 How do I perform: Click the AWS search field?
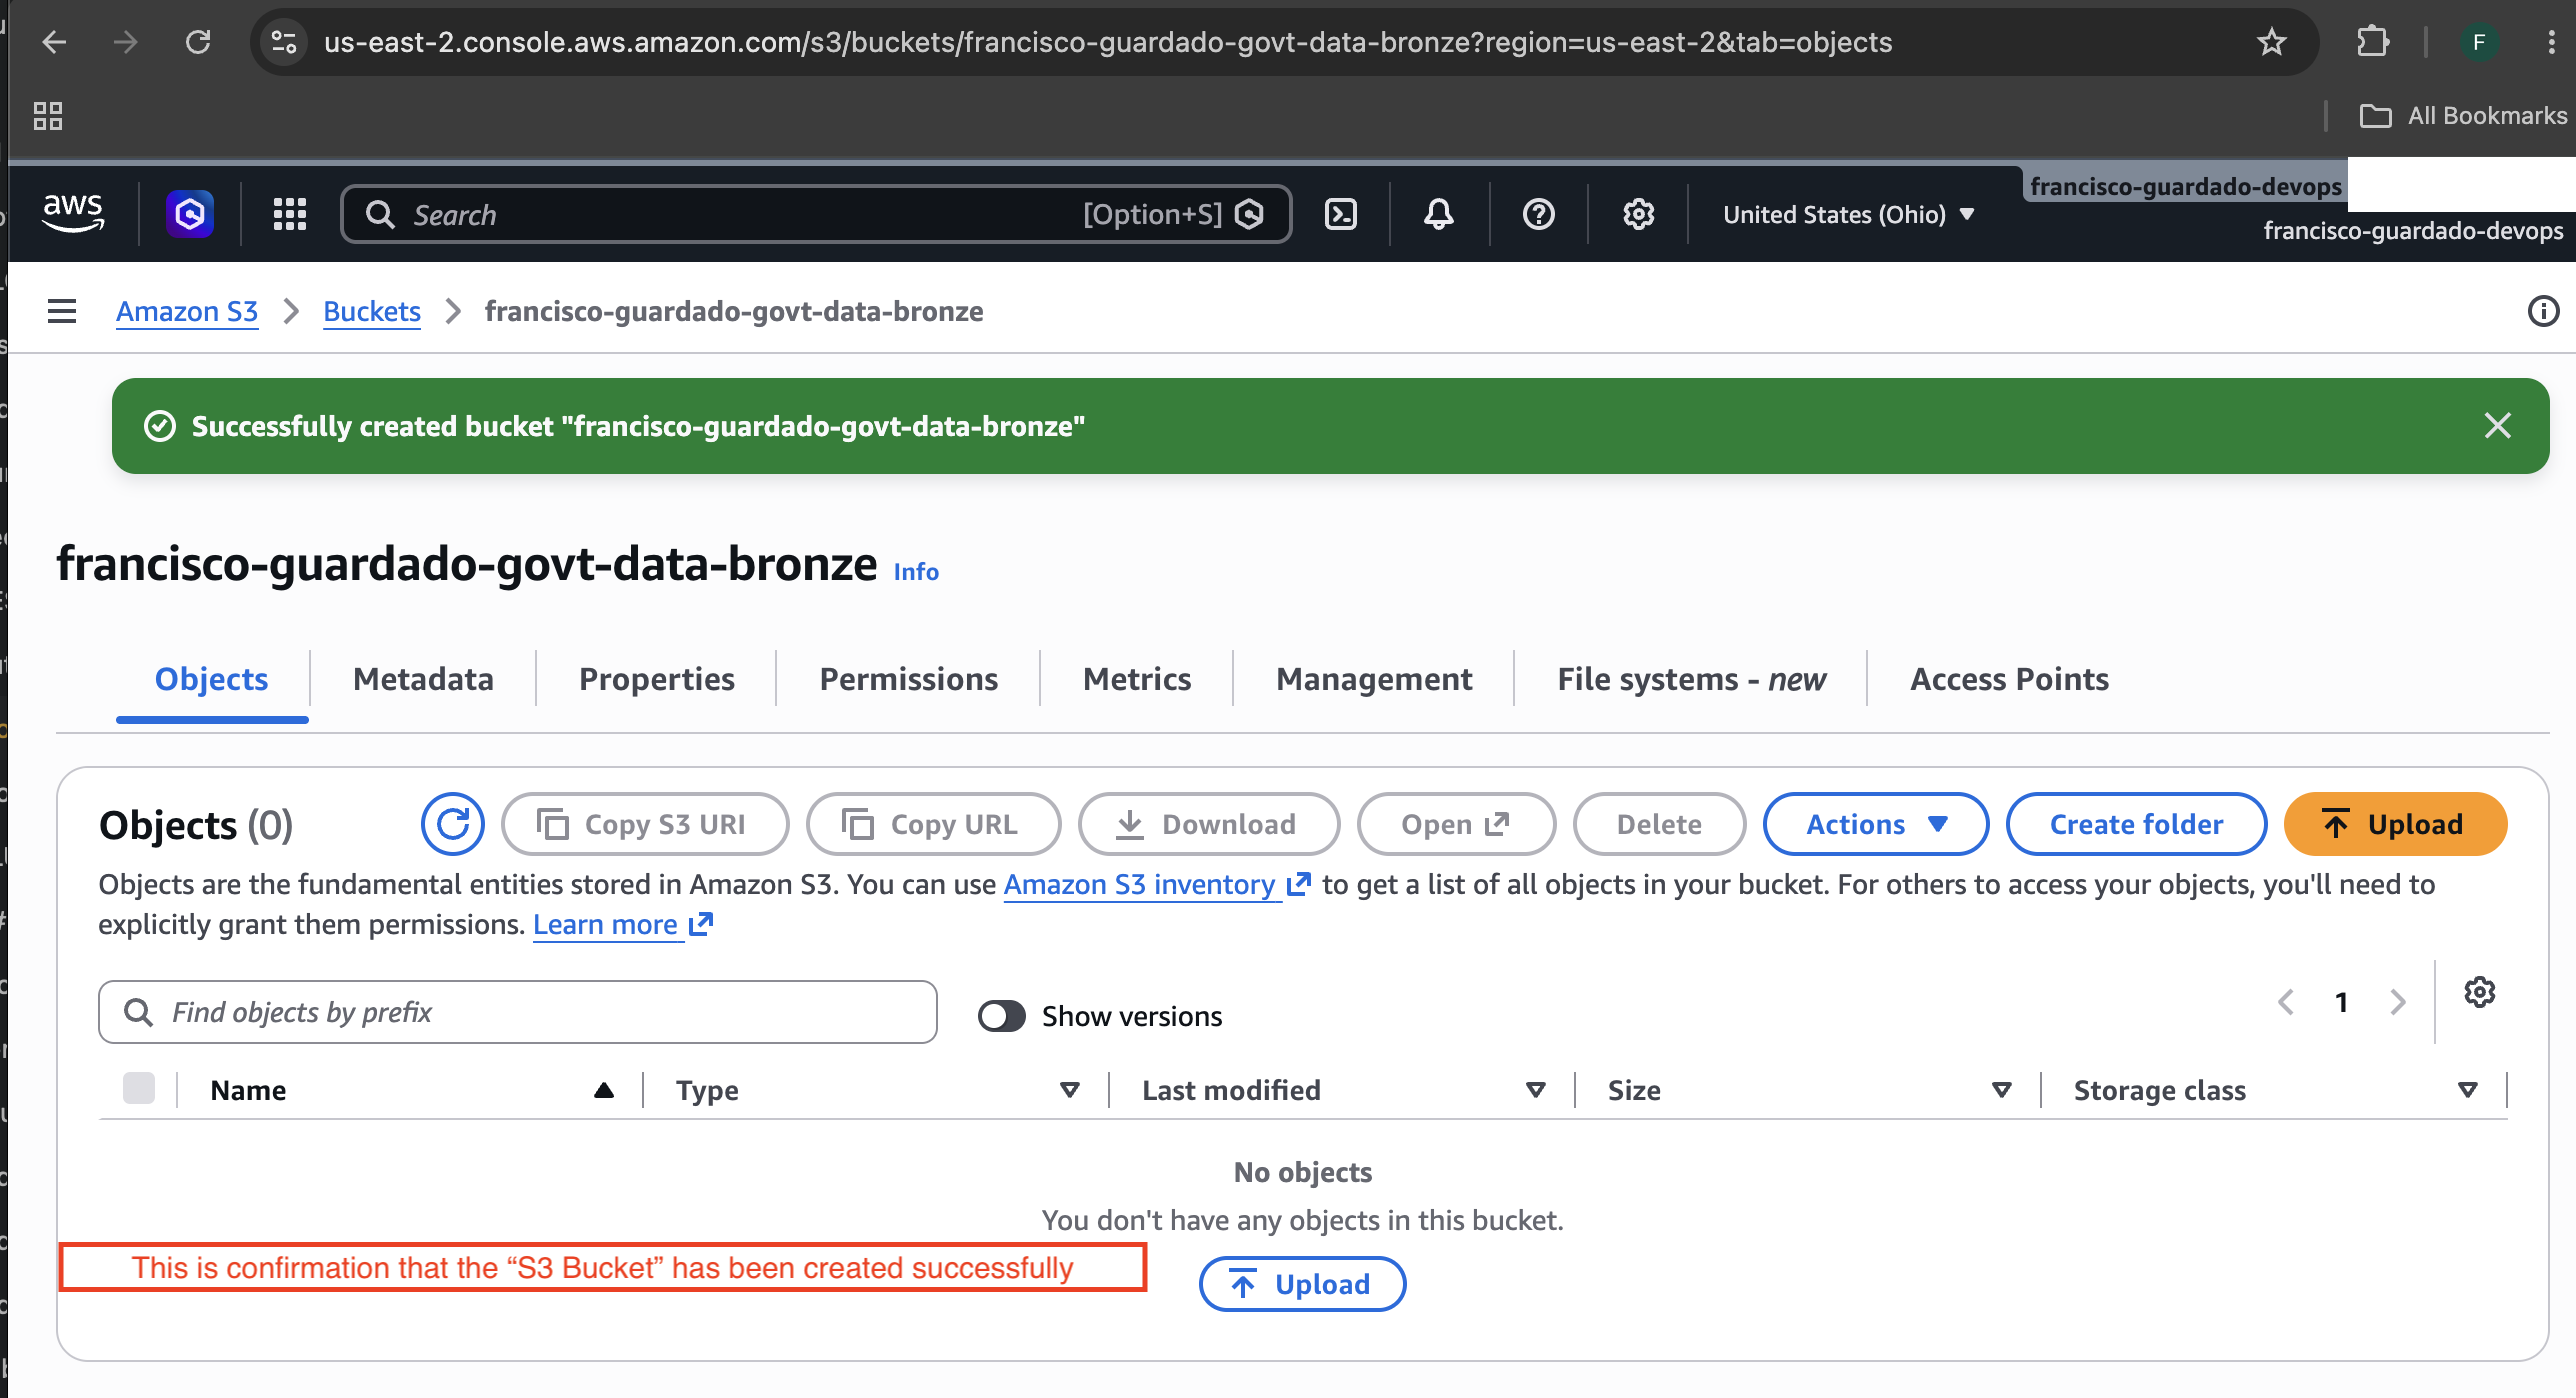[815, 214]
